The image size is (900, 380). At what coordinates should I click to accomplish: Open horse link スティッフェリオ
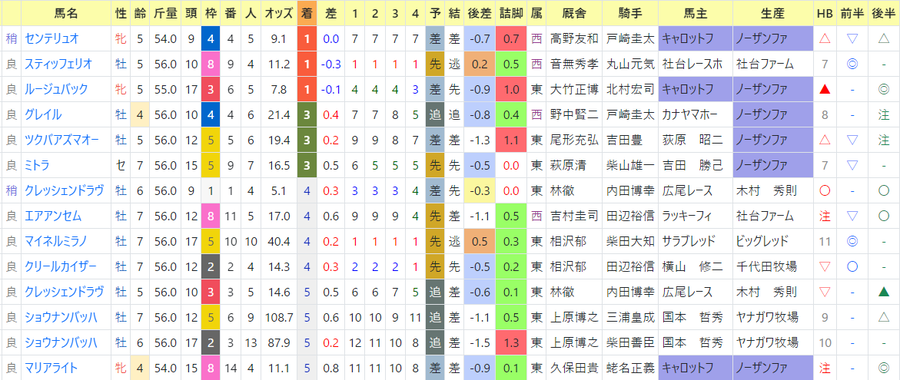pos(57,64)
